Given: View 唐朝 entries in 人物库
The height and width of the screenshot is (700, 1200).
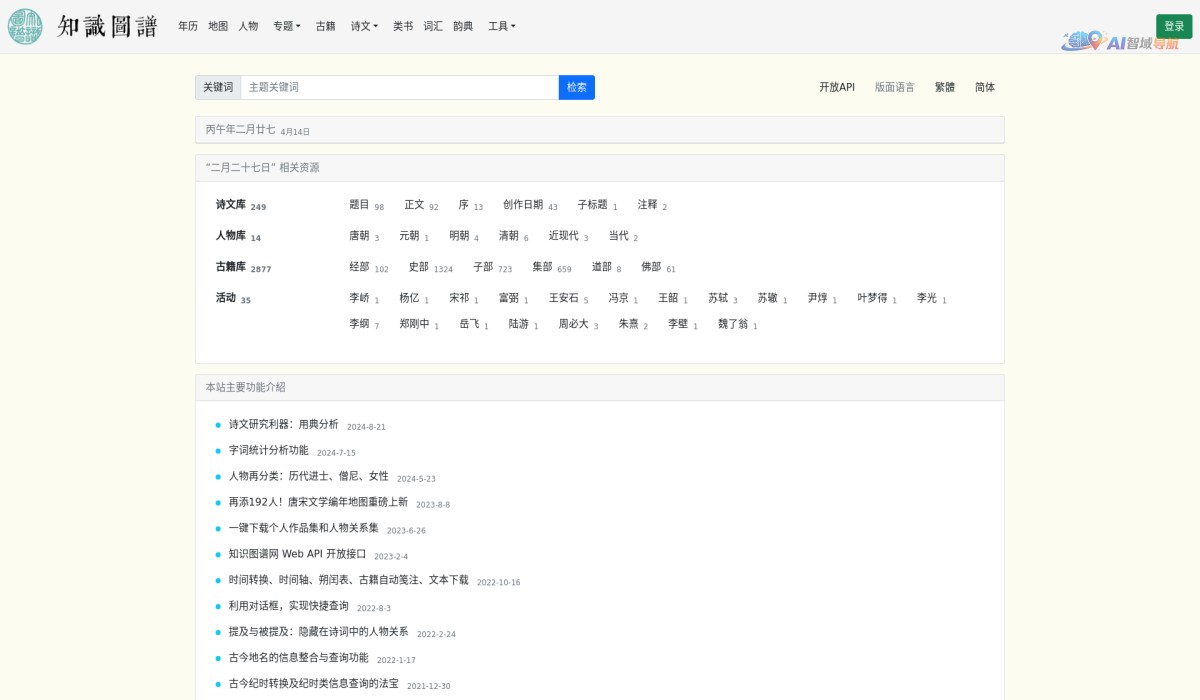Looking at the screenshot, I should click(x=359, y=236).
